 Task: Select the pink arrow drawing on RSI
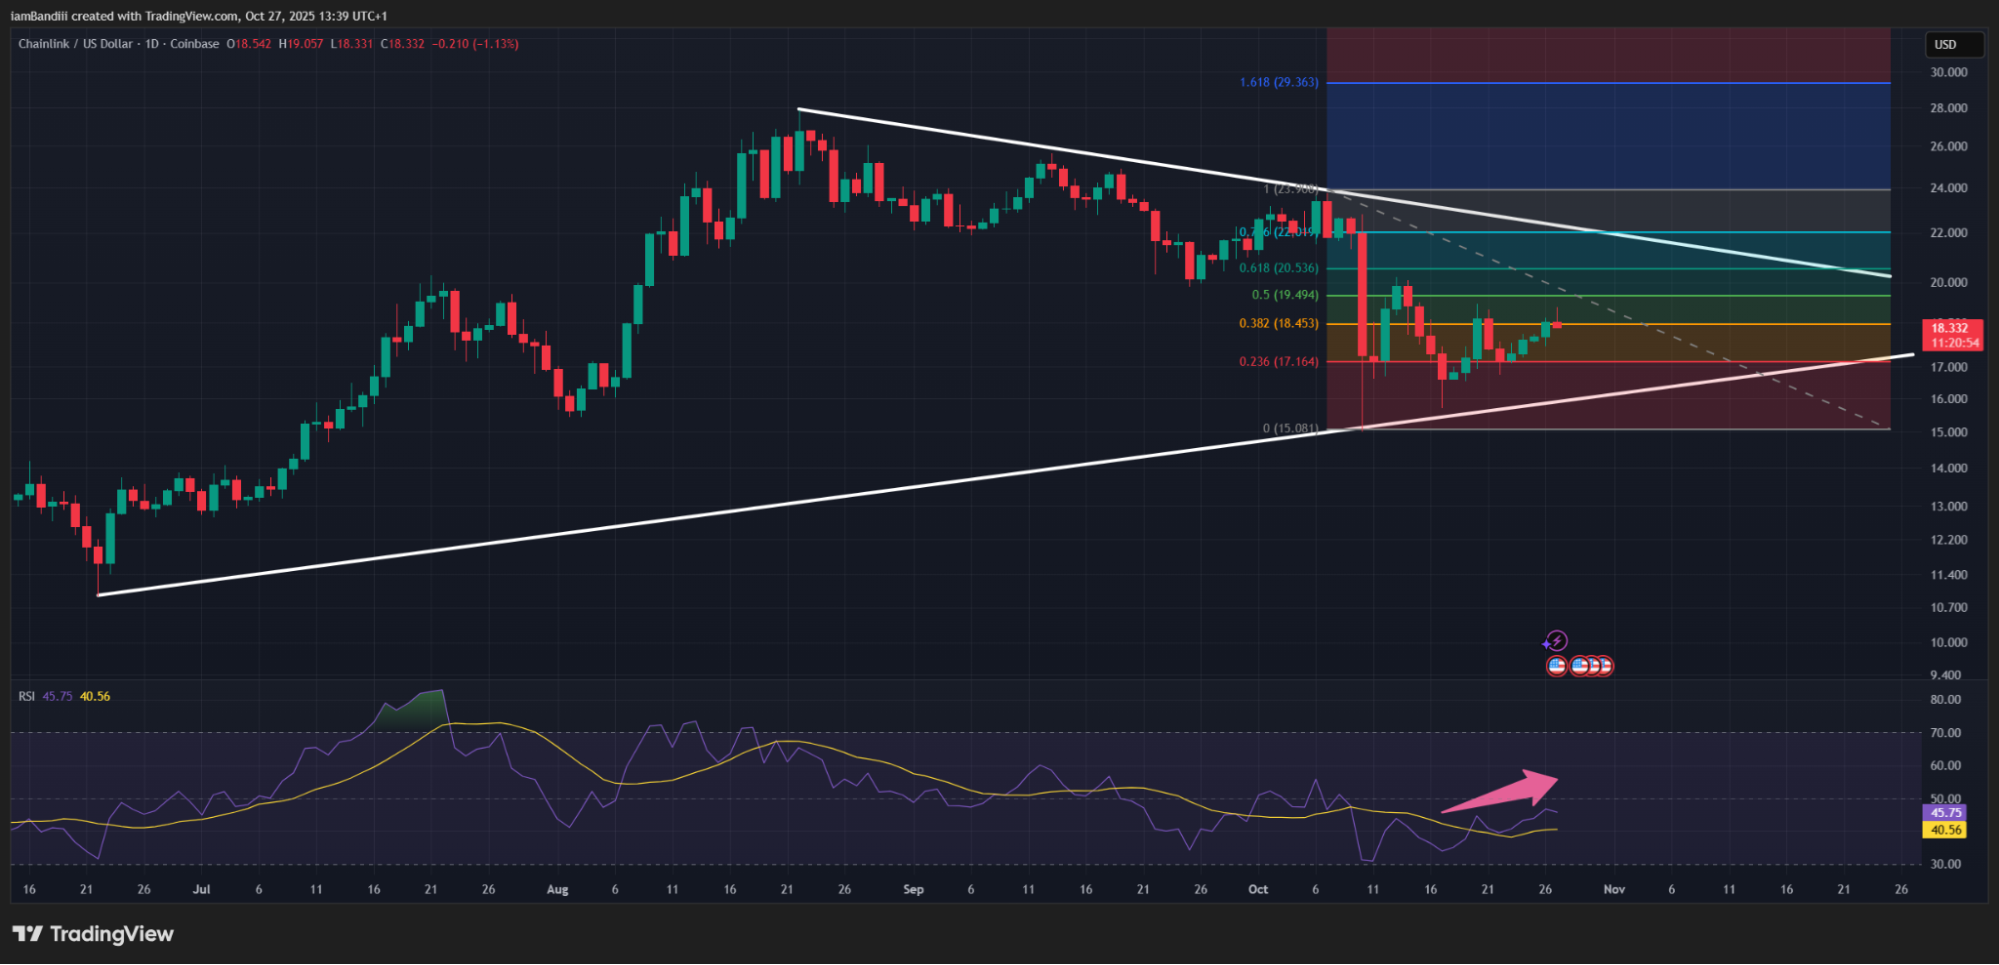[1500, 792]
